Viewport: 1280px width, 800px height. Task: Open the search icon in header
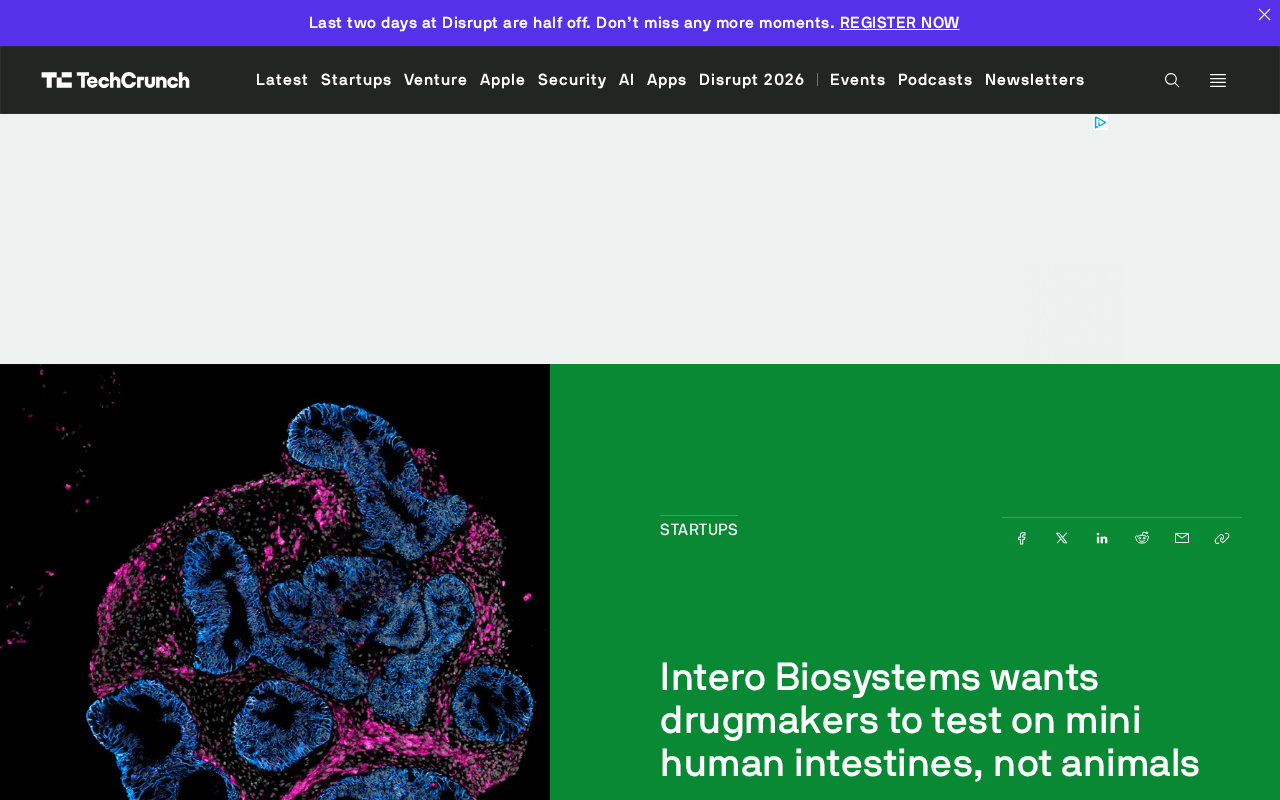tap(1172, 80)
